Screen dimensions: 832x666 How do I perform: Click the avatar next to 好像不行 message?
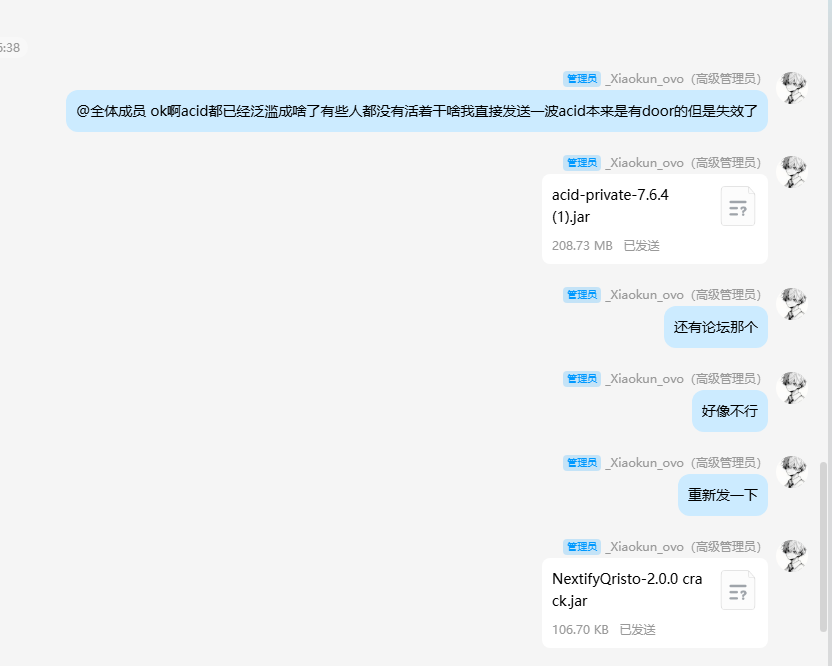793,388
